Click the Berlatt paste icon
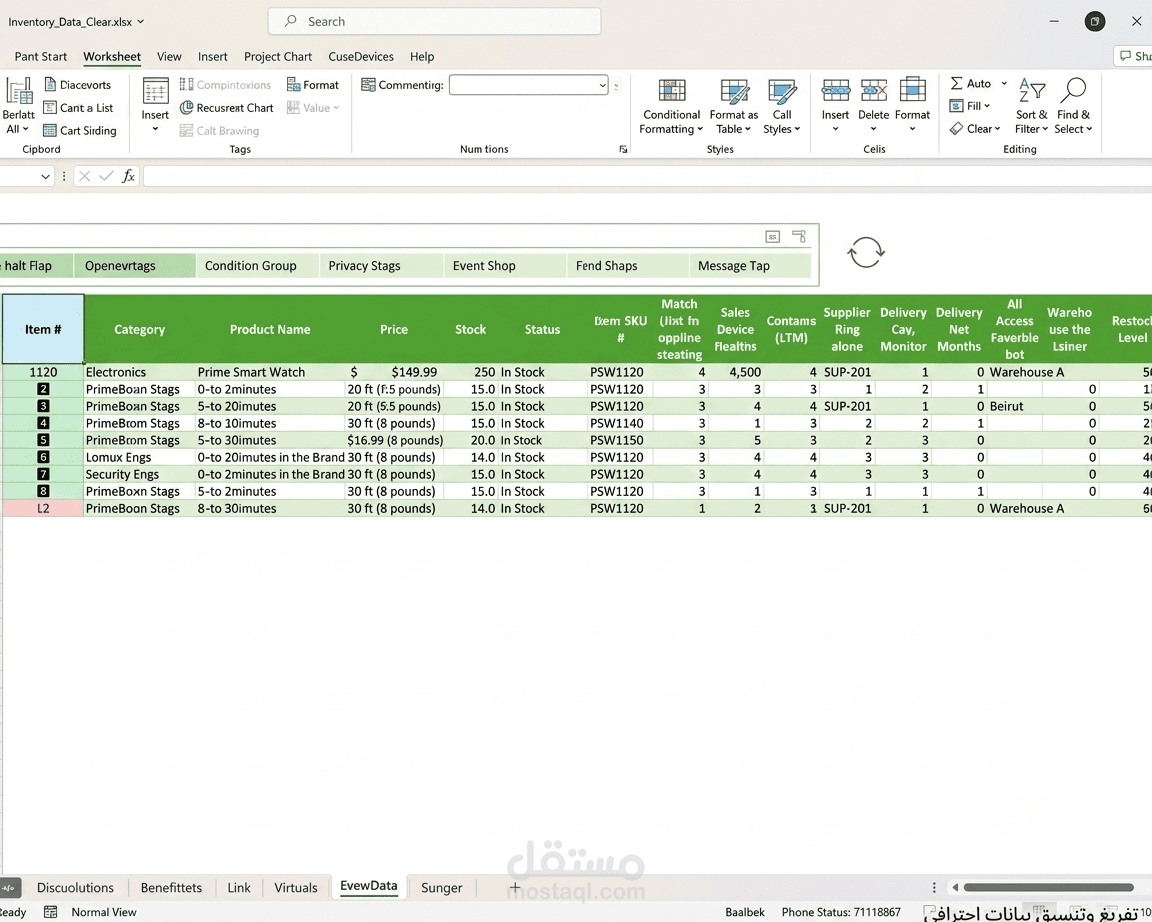This screenshot has width=1152, height=922. point(18,91)
